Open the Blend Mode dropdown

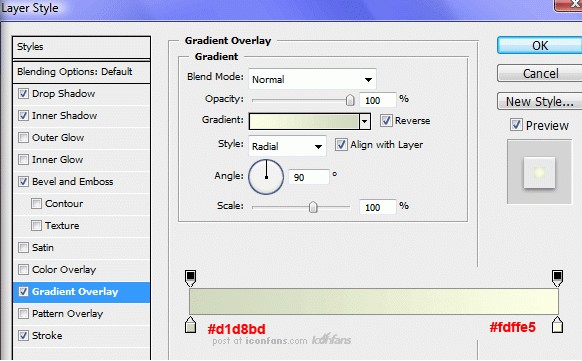click(312, 79)
